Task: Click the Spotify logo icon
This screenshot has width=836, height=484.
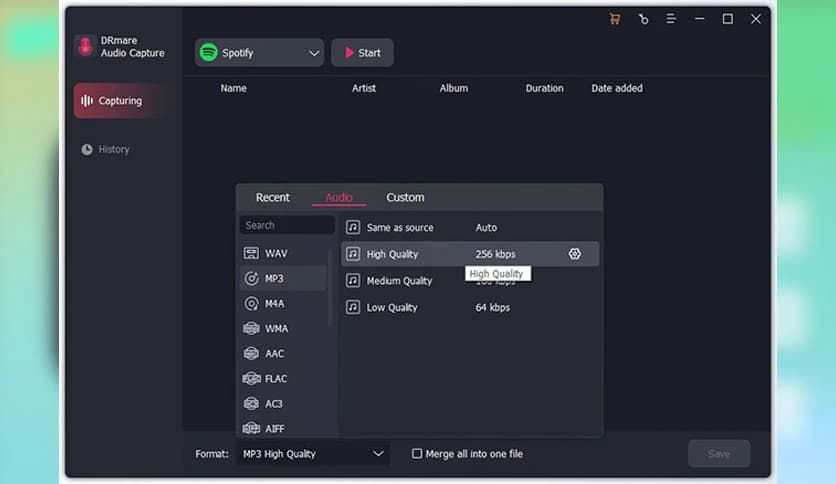Action: [x=208, y=52]
